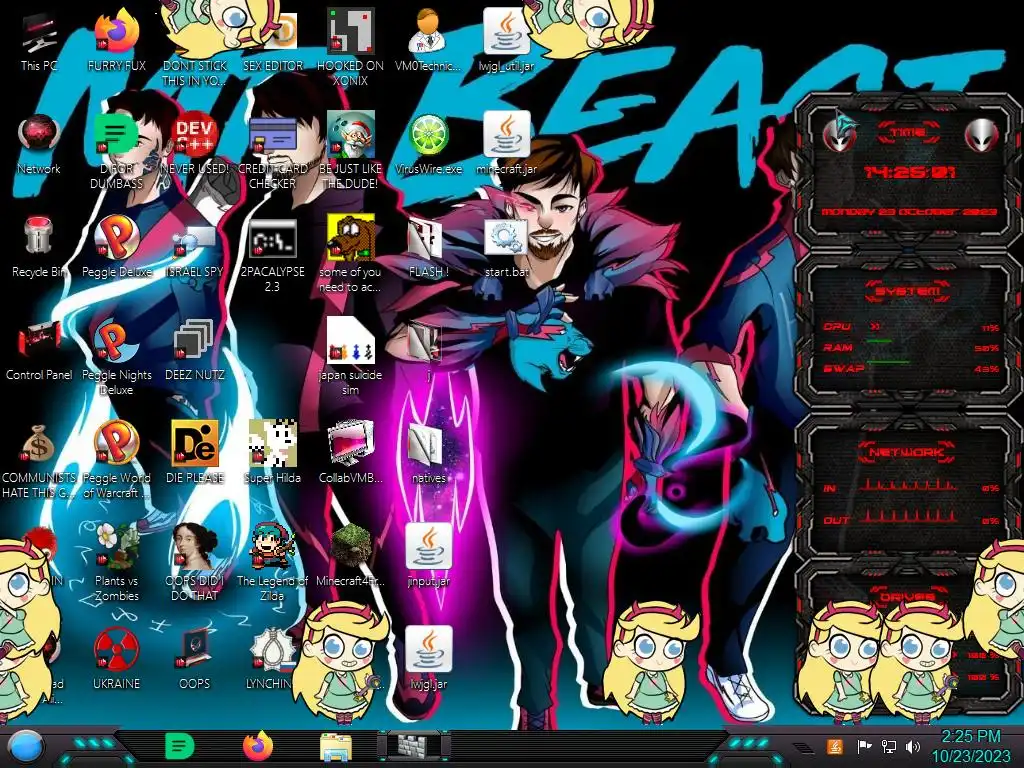Open the clock showing 2:25 PM
The image size is (1024, 768).
[x=970, y=746]
